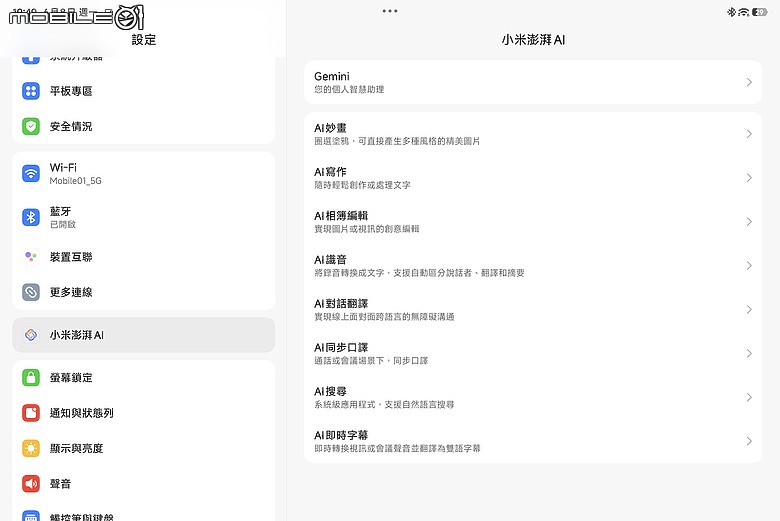Select 通知與狀態列 in settings sidebar
780x521 pixels.
tap(144, 413)
